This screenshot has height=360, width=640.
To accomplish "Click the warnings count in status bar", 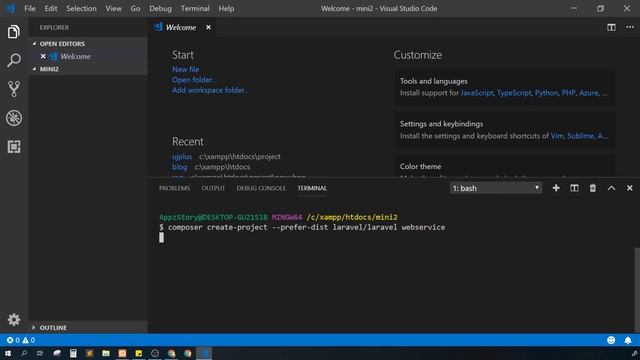I will coord(29,340).
